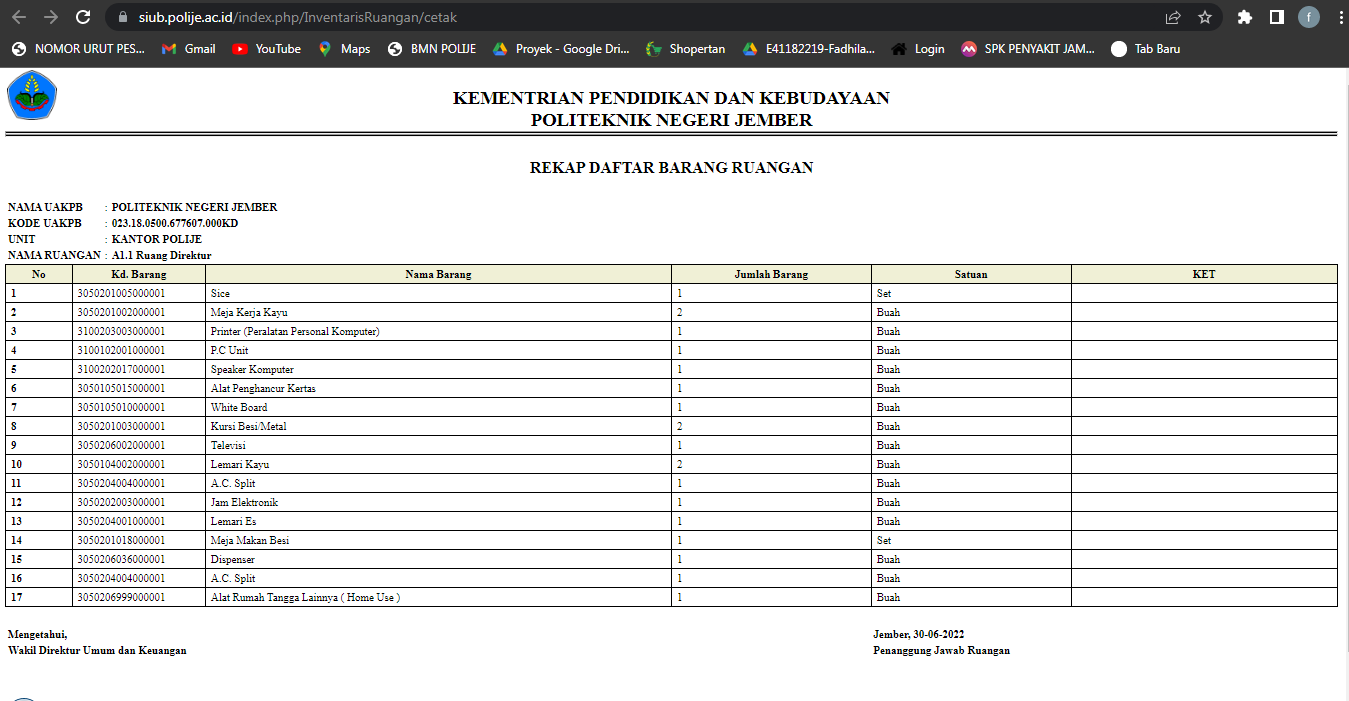Open the Gmail bookmark
Viewport: 1349px width, 701px height.
pos(188,48)
